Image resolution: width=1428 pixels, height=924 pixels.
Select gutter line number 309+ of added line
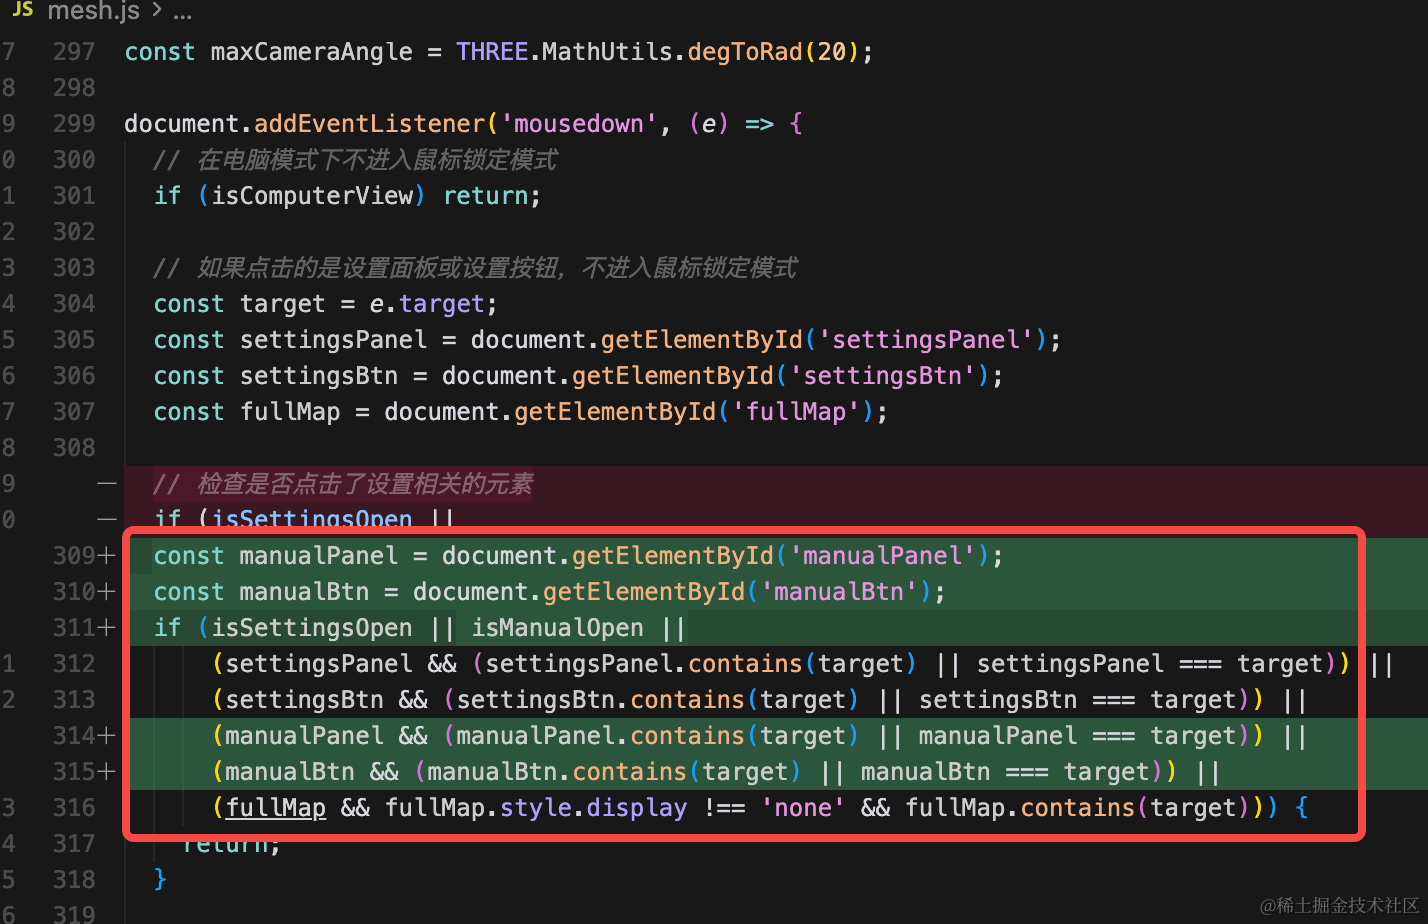point(84,556)
